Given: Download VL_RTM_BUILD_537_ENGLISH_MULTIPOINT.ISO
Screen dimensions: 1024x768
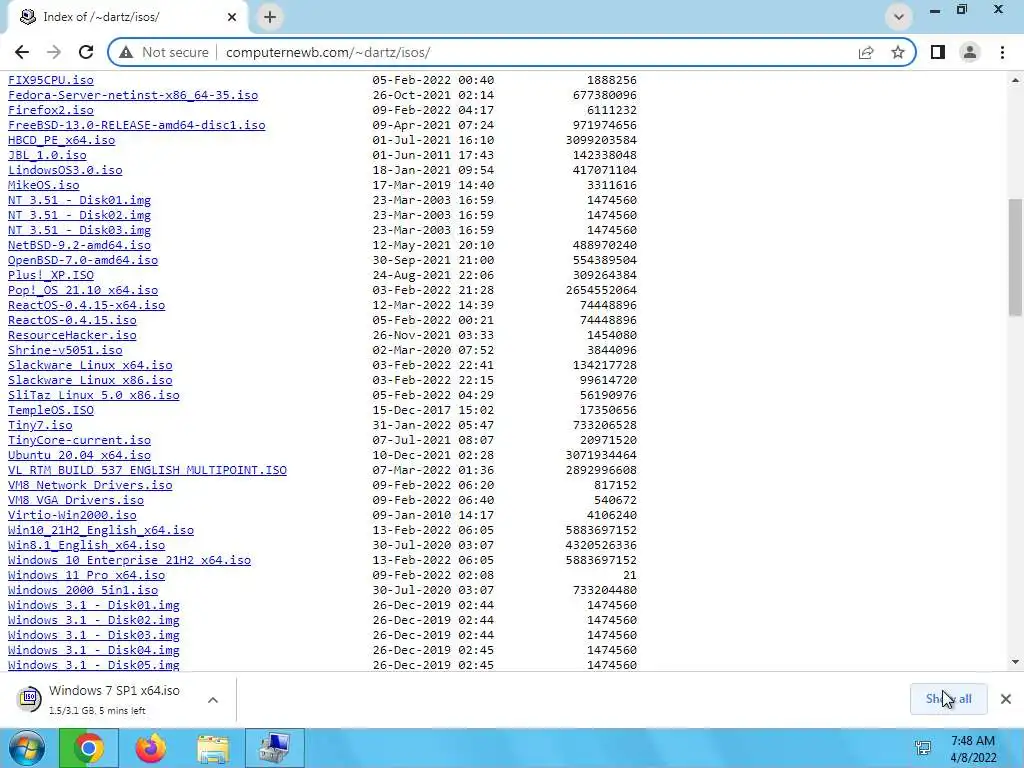Looking at the screenshot, I should click(x=147, y=471).
